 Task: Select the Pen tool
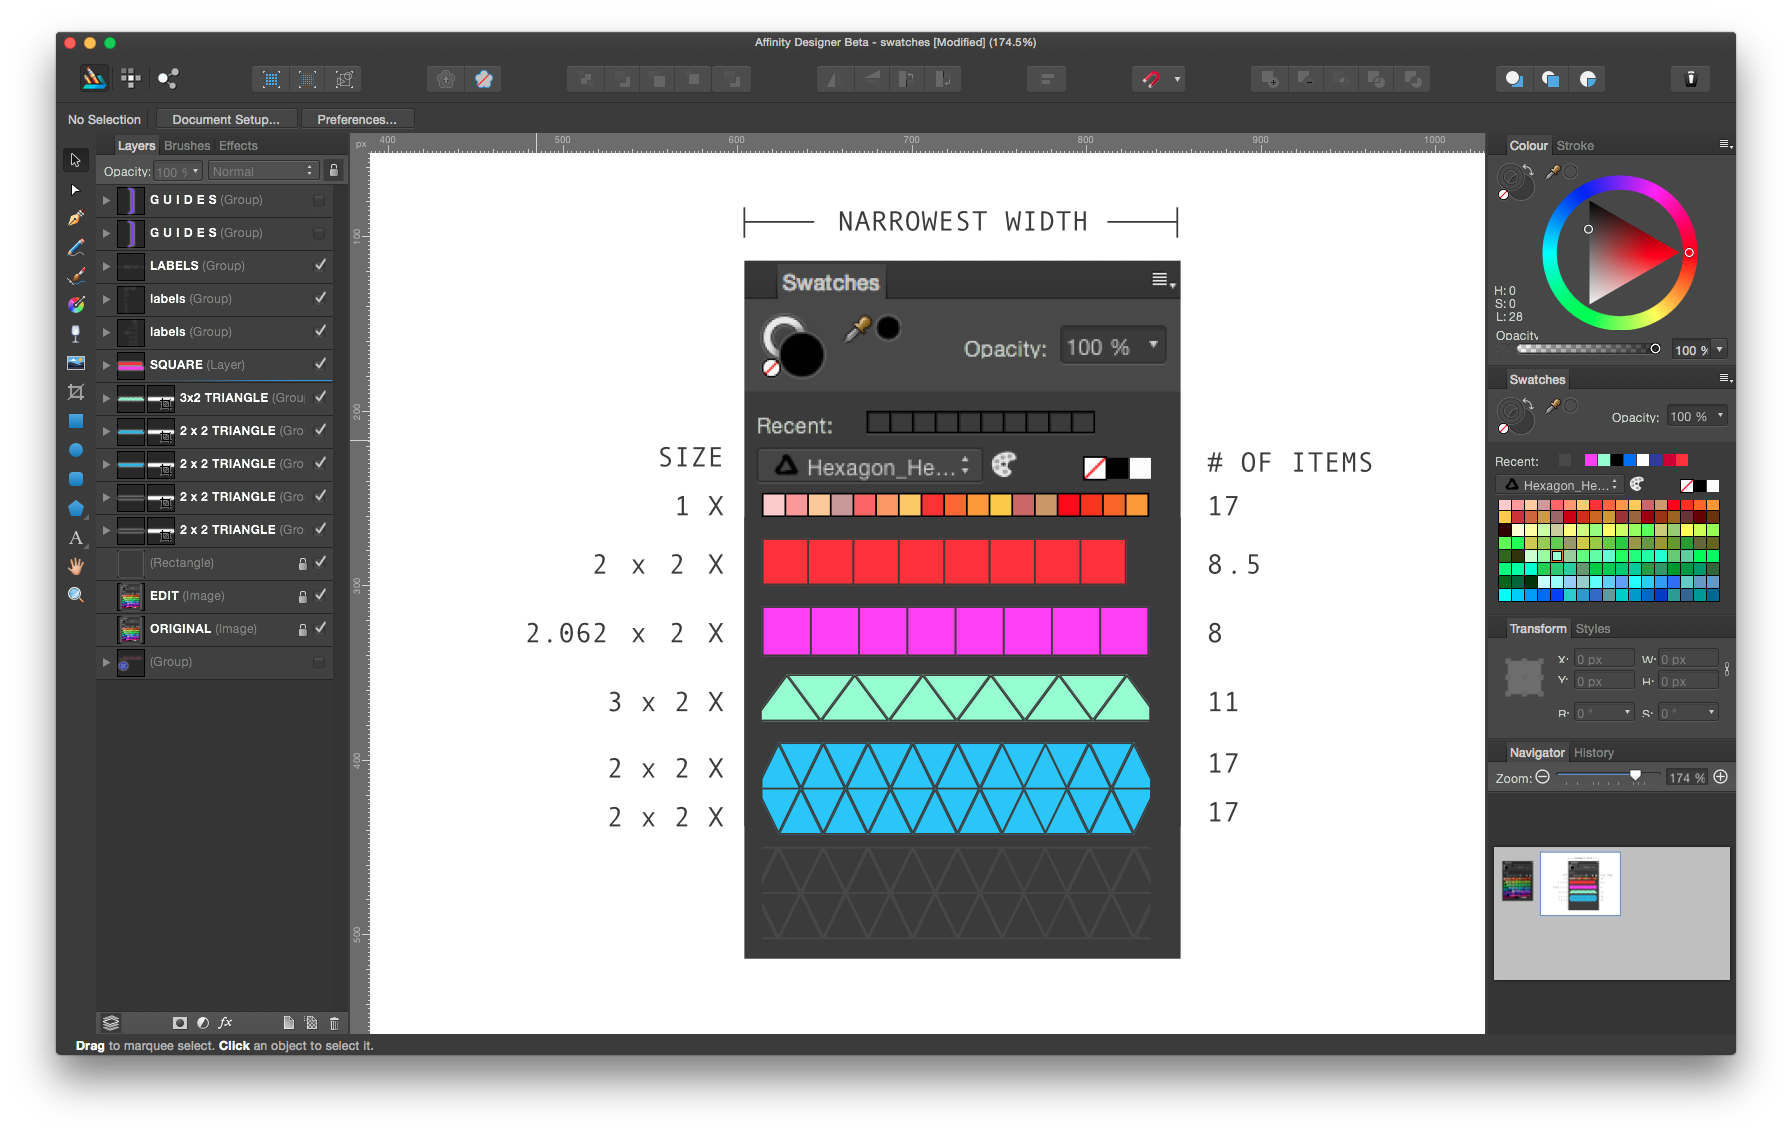75,215
